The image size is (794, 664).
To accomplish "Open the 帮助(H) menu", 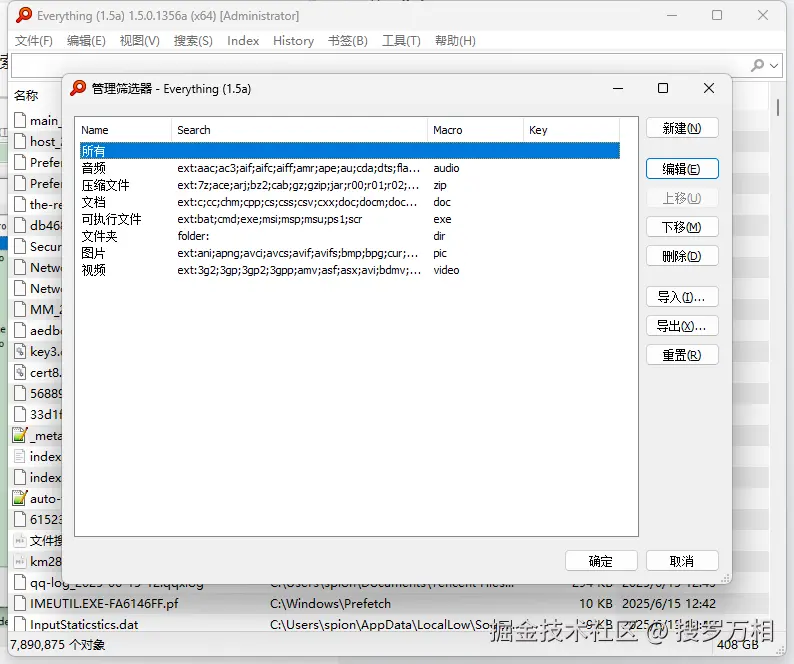I will coord(455,41).
